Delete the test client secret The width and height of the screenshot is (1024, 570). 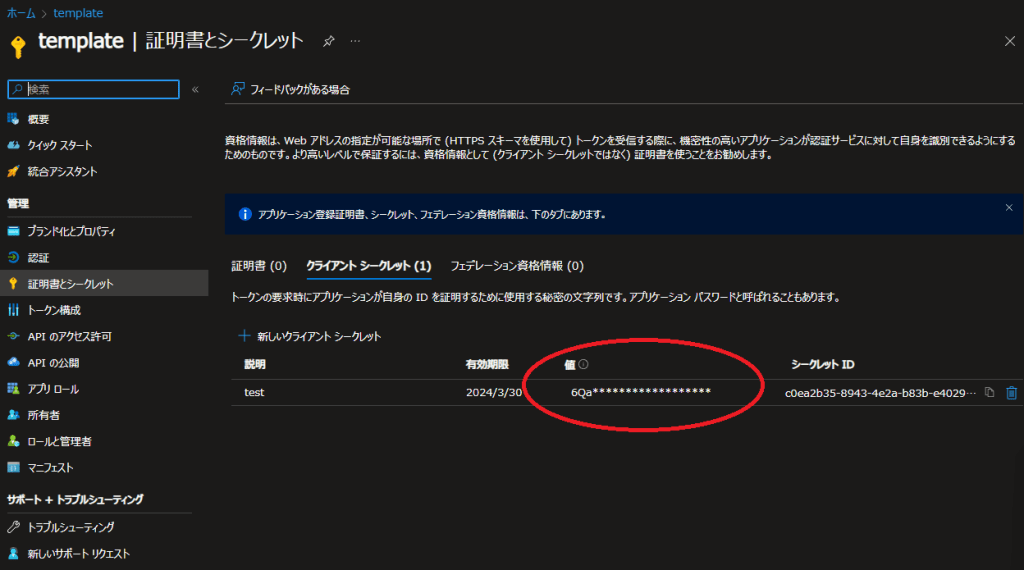(x=1011, y=393)
